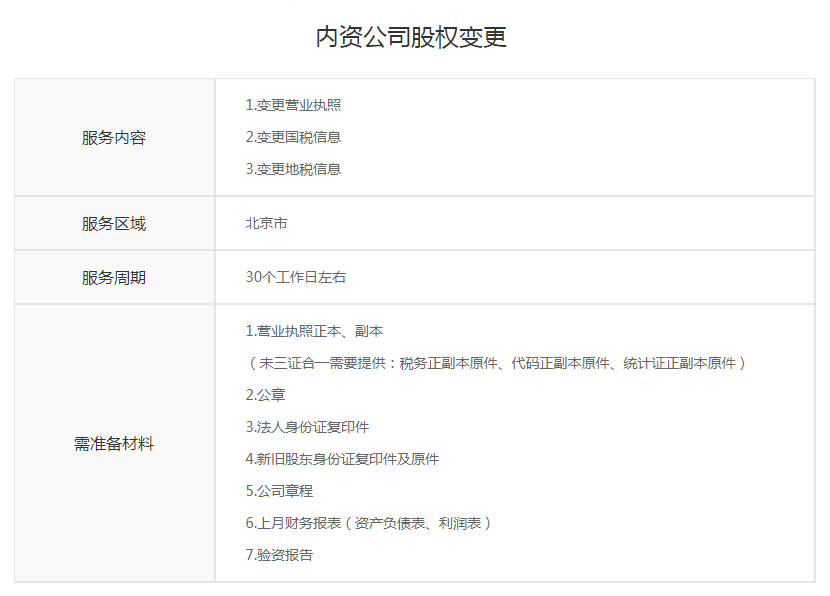Click the 7.验资报告 item

tap(279, 555)
